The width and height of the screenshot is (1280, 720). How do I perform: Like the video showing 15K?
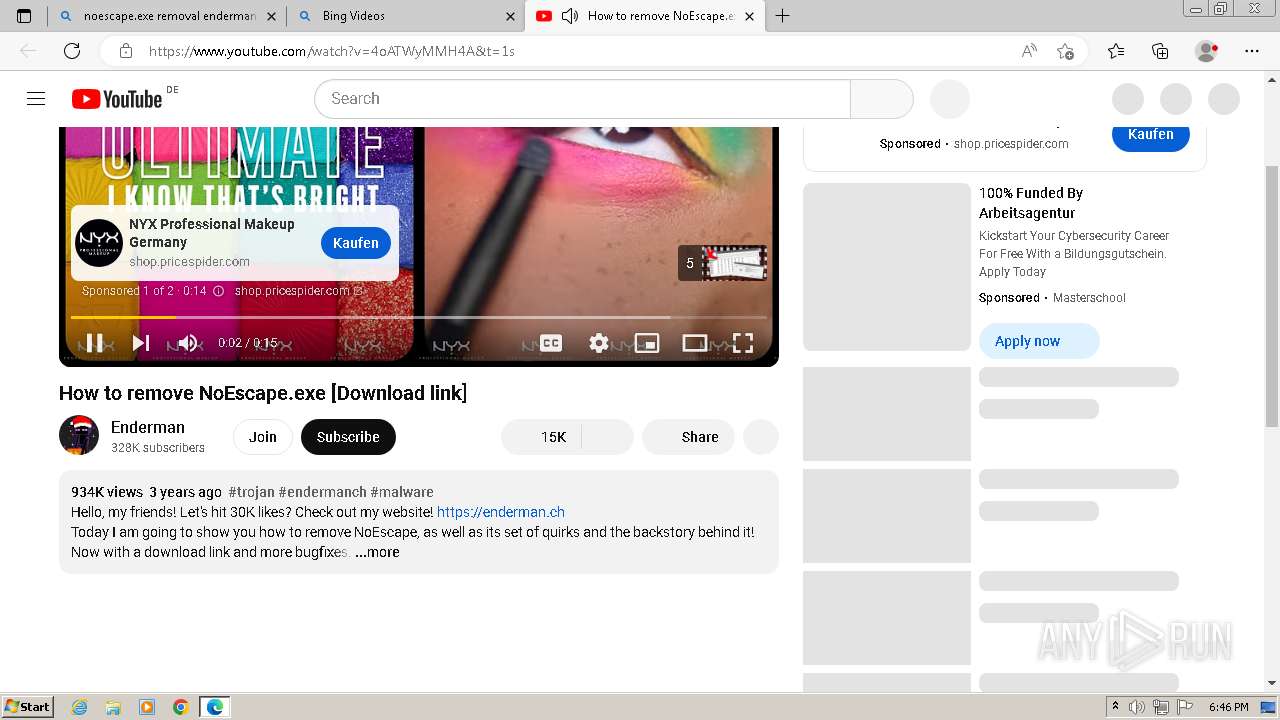point(541,437)
